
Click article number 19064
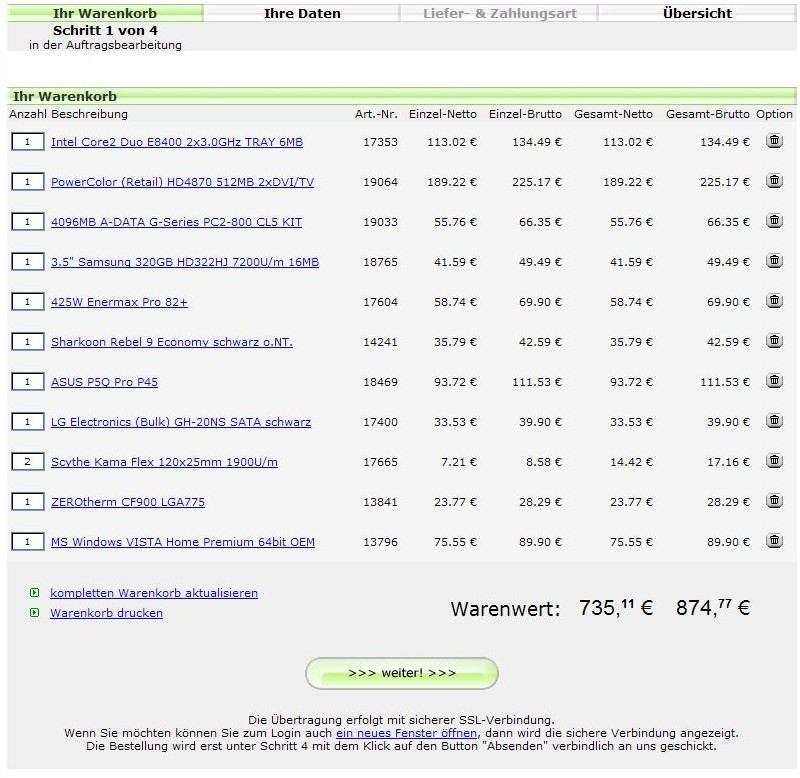380,182
